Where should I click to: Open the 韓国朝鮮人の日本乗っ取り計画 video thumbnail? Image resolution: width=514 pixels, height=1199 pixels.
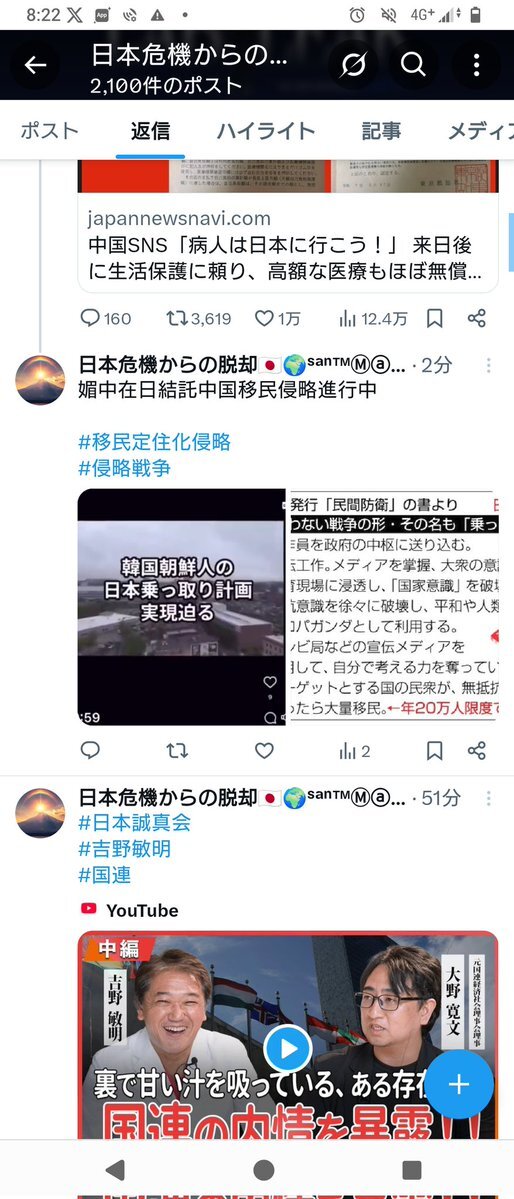point(181,606)
